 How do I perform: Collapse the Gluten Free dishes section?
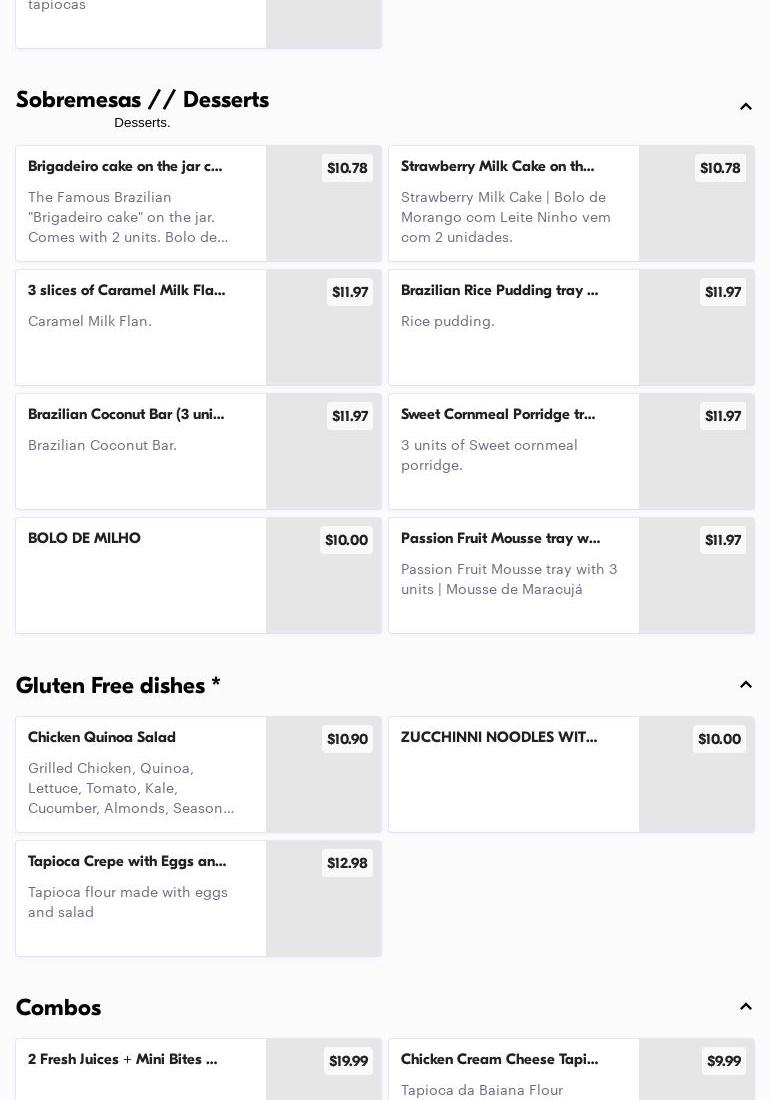pyautogui.click(x=745, y=685)
